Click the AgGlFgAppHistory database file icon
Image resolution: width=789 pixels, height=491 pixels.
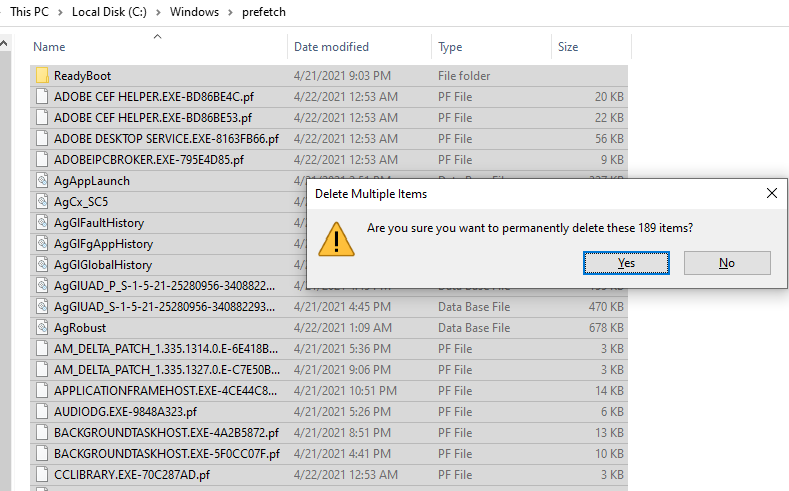(42, 244)
